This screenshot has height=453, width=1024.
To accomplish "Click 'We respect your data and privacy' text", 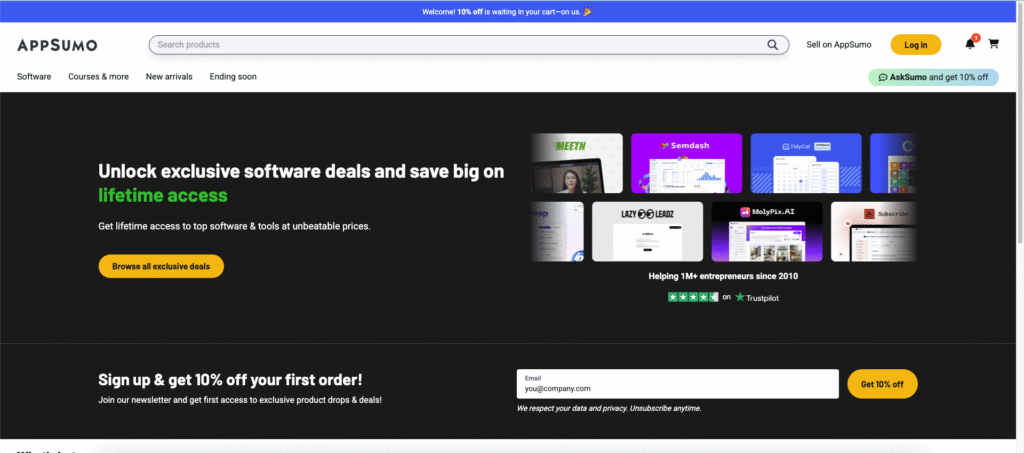I will point(609,409).
